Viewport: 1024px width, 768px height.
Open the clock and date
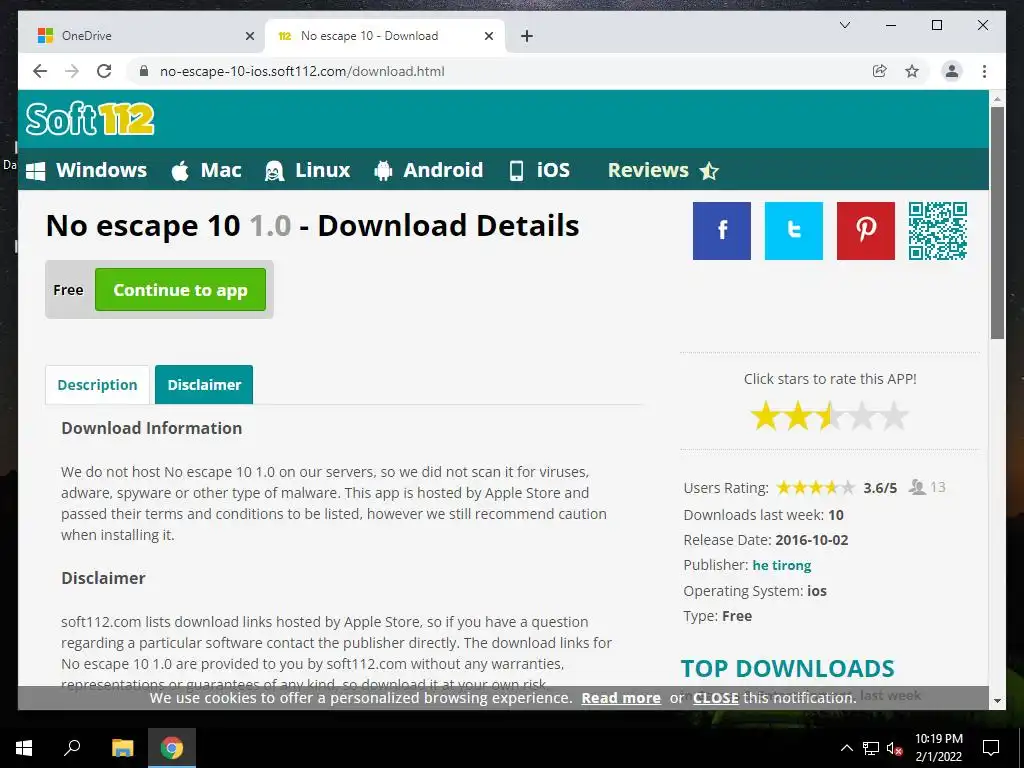(938, 748)
